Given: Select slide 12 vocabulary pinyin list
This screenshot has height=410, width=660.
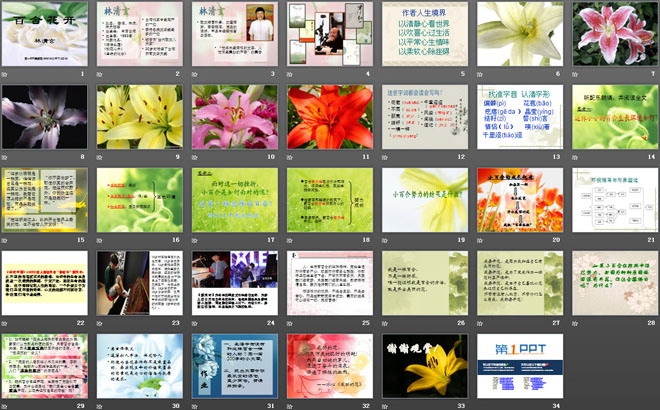Looking at the screenshot, I should click(x=425, y=117).
